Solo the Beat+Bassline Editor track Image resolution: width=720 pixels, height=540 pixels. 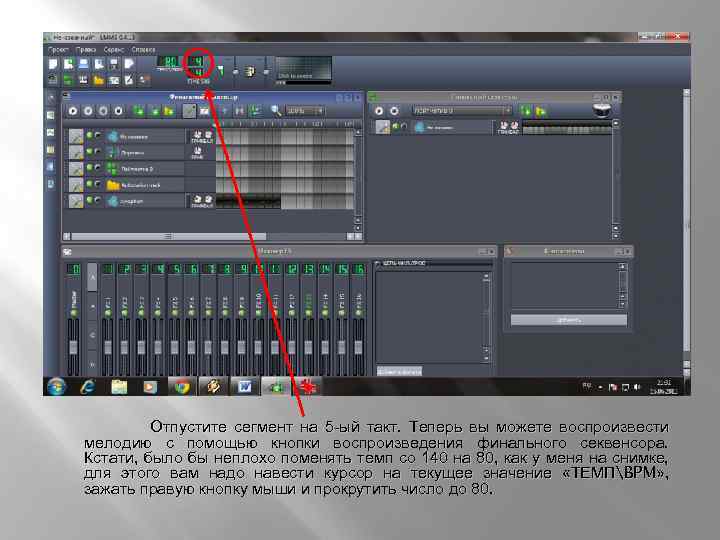pyautogui.click(x=404, y=125)
